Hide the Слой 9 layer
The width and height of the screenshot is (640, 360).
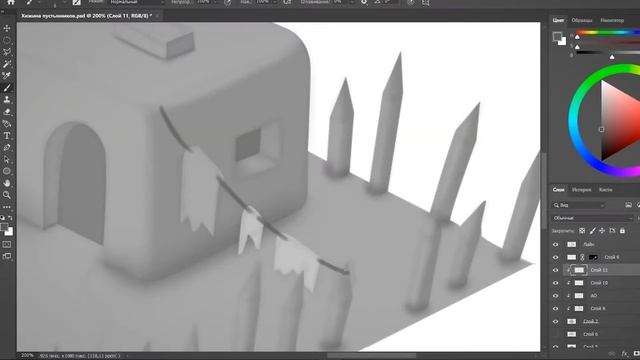(x=556, y=257)
